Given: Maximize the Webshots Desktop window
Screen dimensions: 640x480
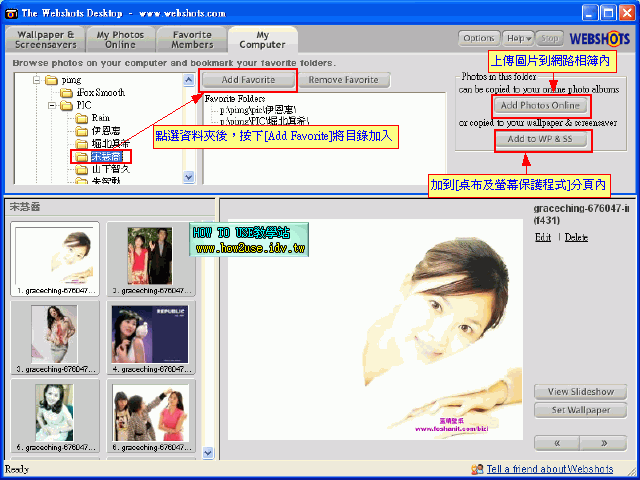Looking at the screenshot, I should point(609,13).
